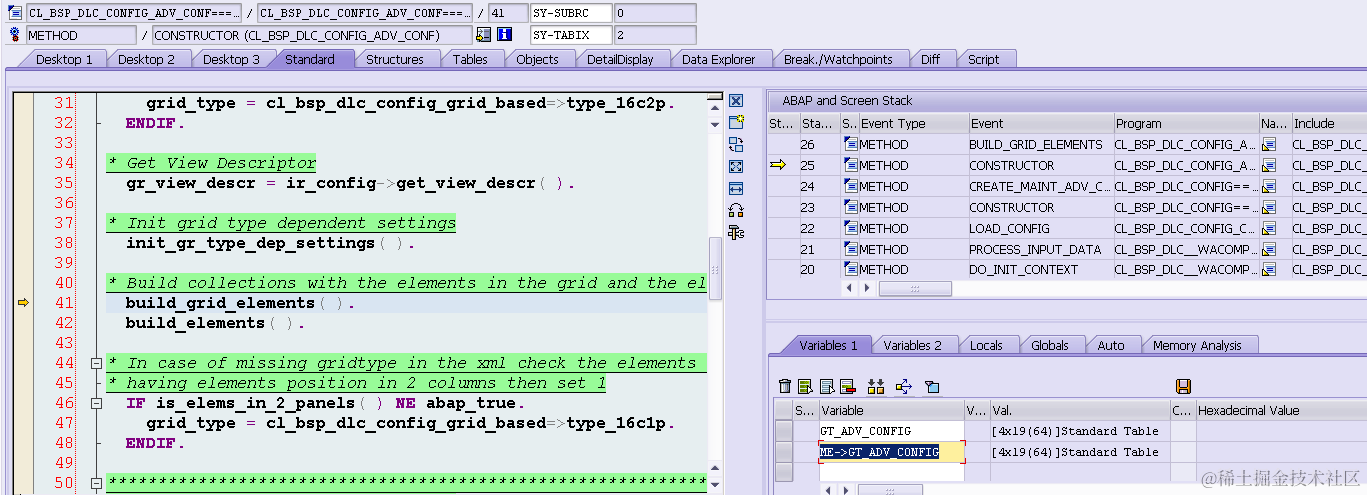Click the tool settings icon below headset
The height and width of the screenshot is (495, 1367).
(x=736, y=232)
